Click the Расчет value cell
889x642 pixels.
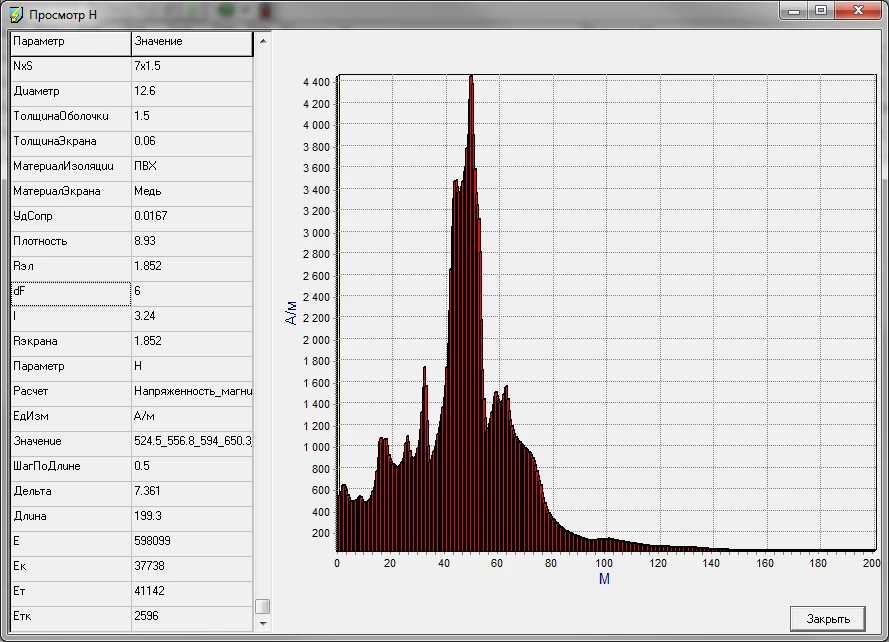(x=192, y=391)
